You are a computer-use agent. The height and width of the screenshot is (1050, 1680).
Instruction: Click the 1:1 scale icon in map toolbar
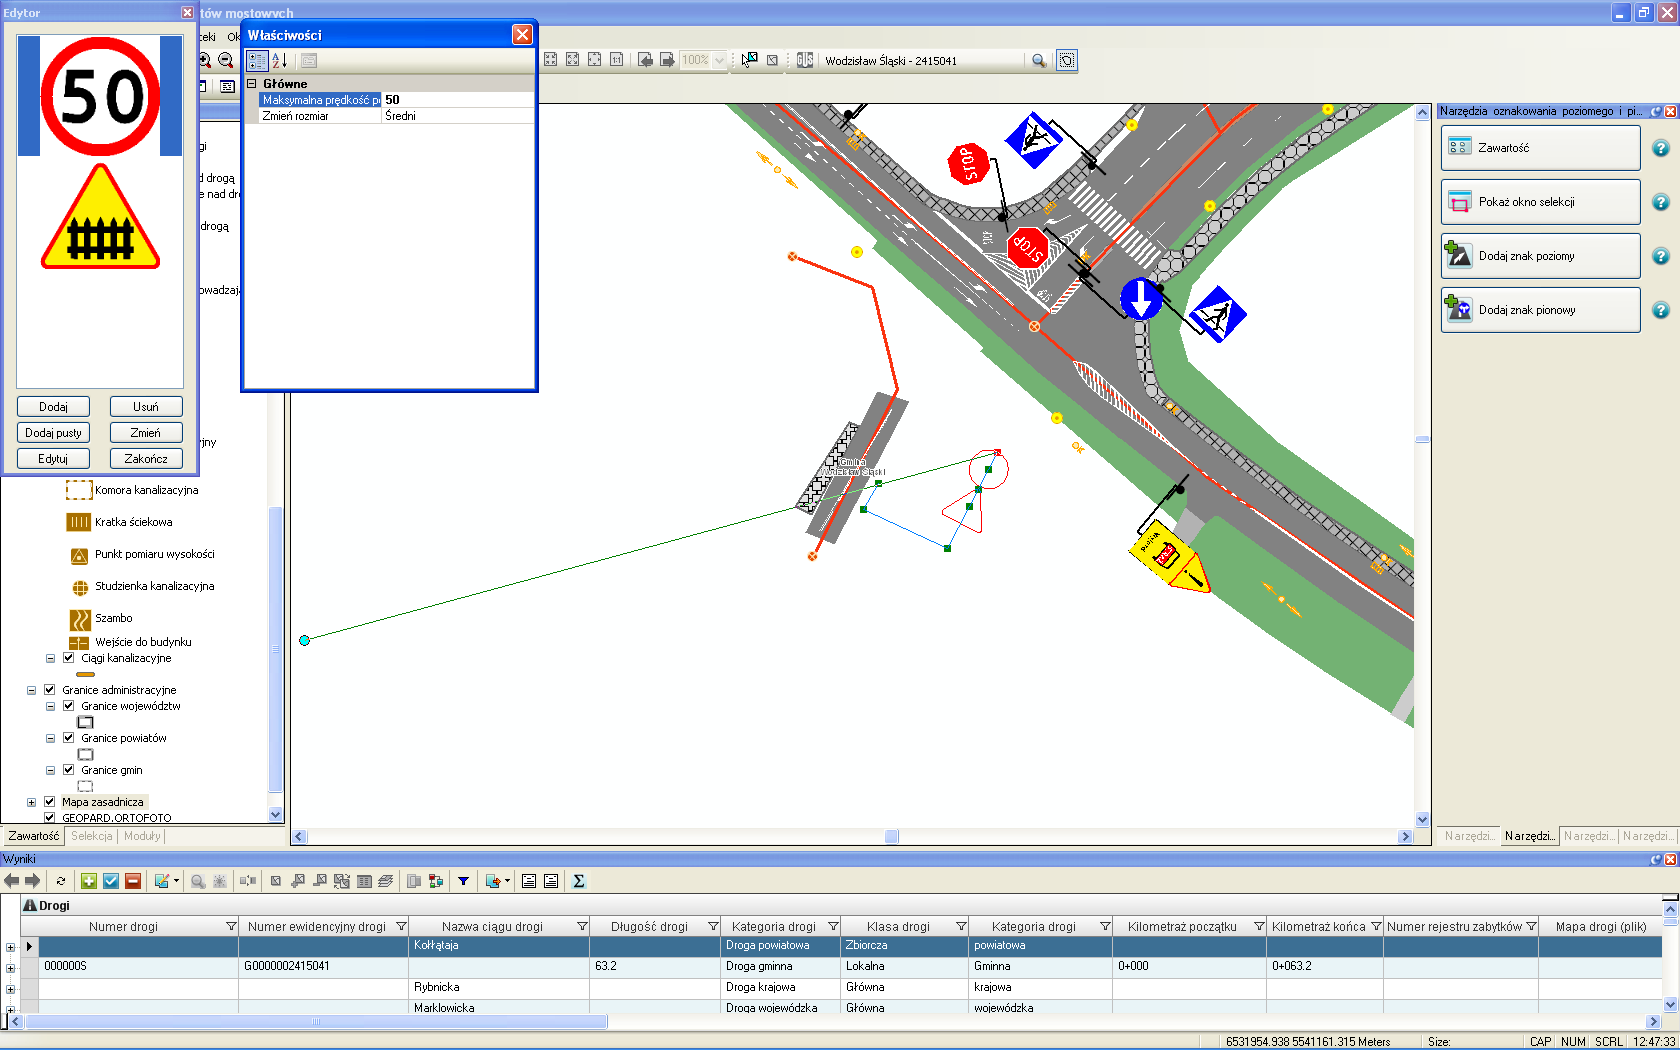(616, 60)
